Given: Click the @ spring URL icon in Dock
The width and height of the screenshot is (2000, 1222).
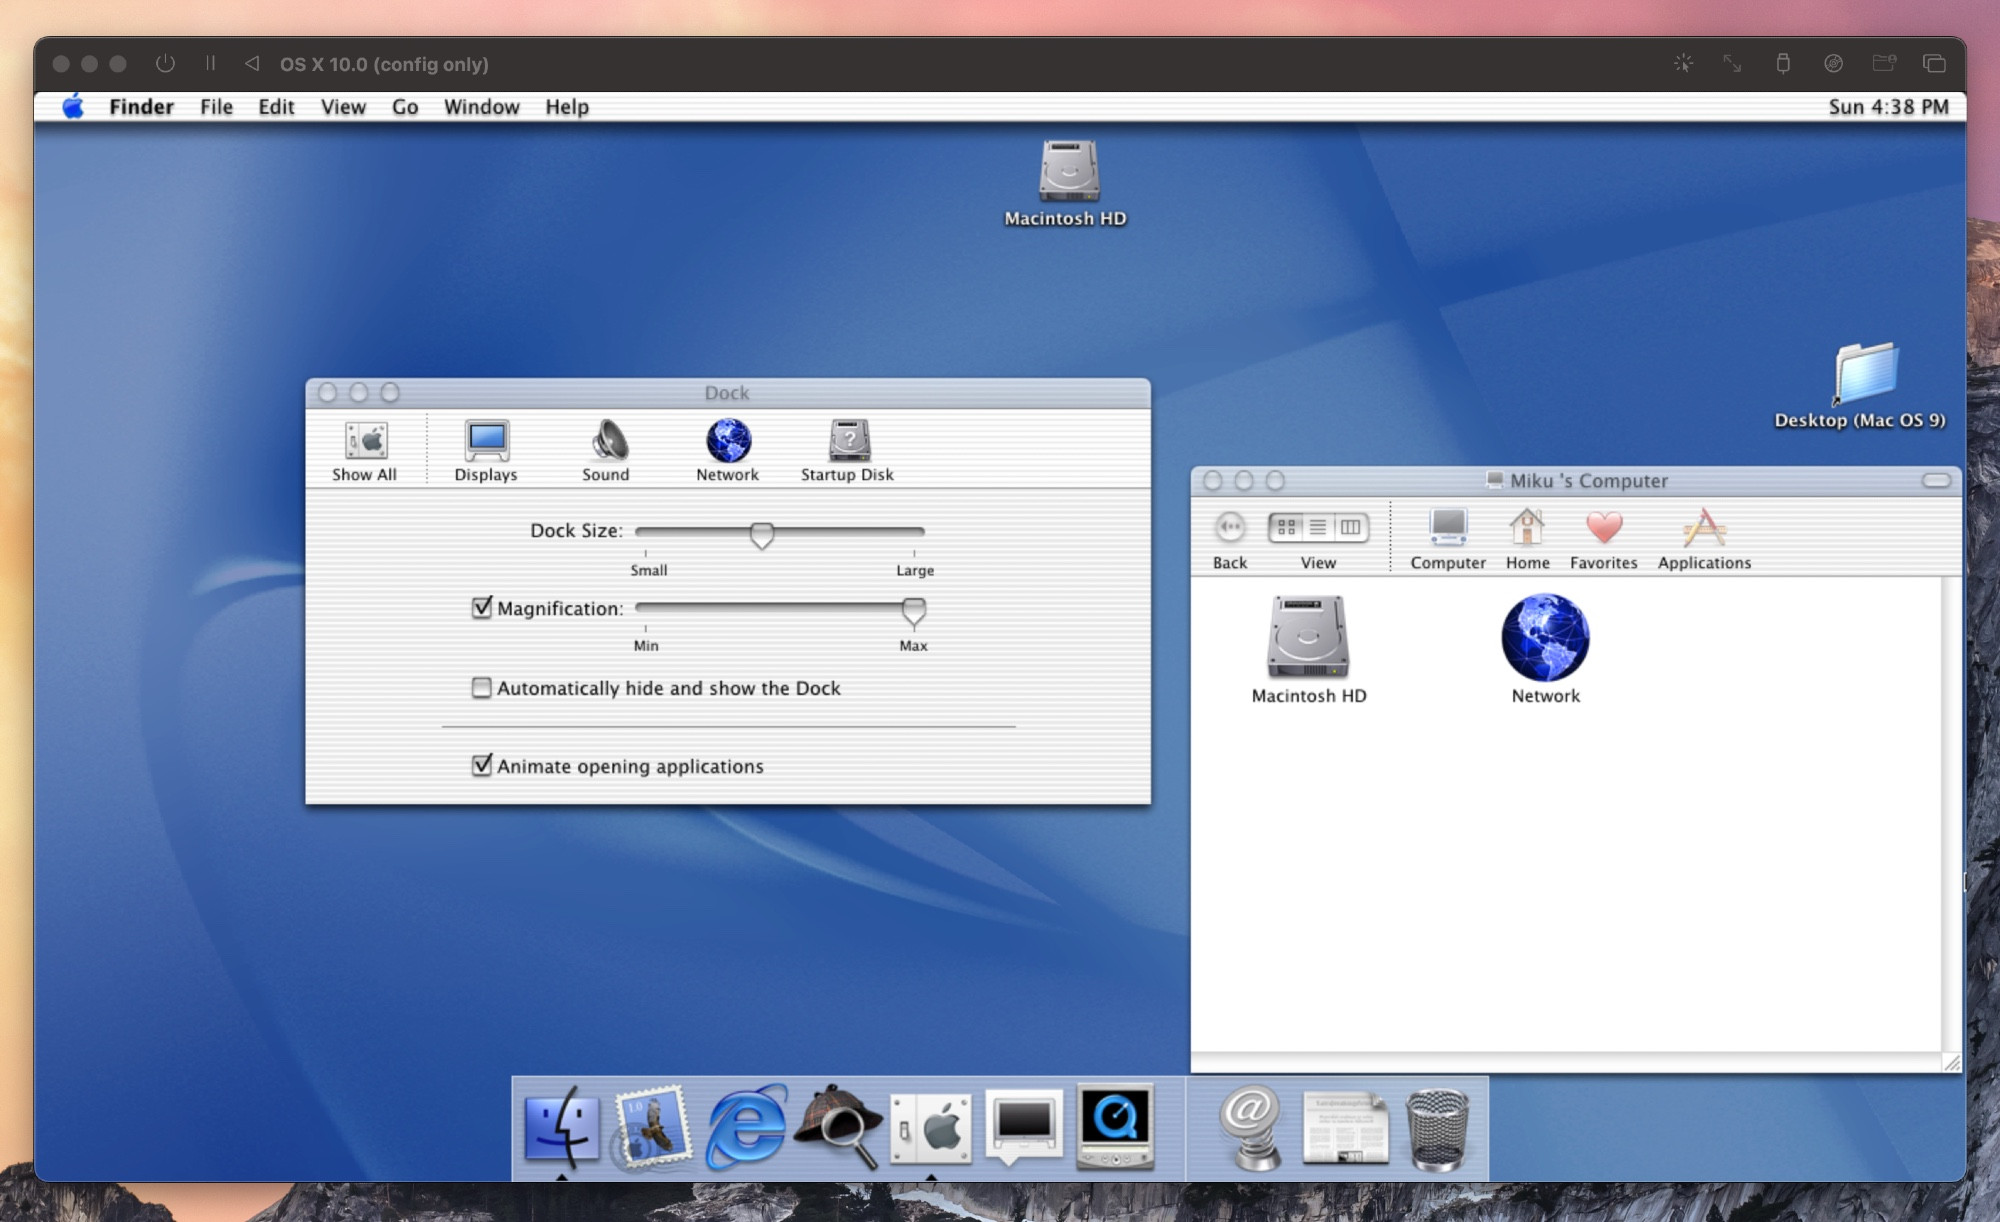Looking at the screenshot, I should click(1250, 1128).
